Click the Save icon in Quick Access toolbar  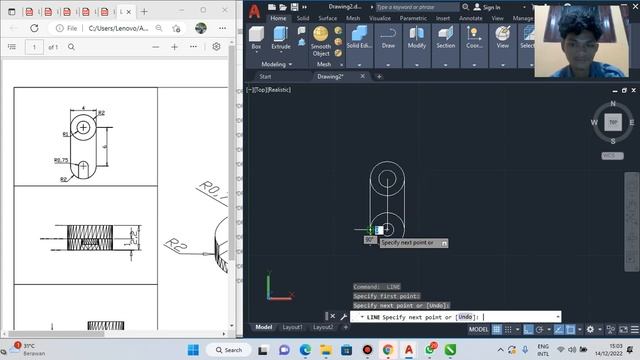294,7
